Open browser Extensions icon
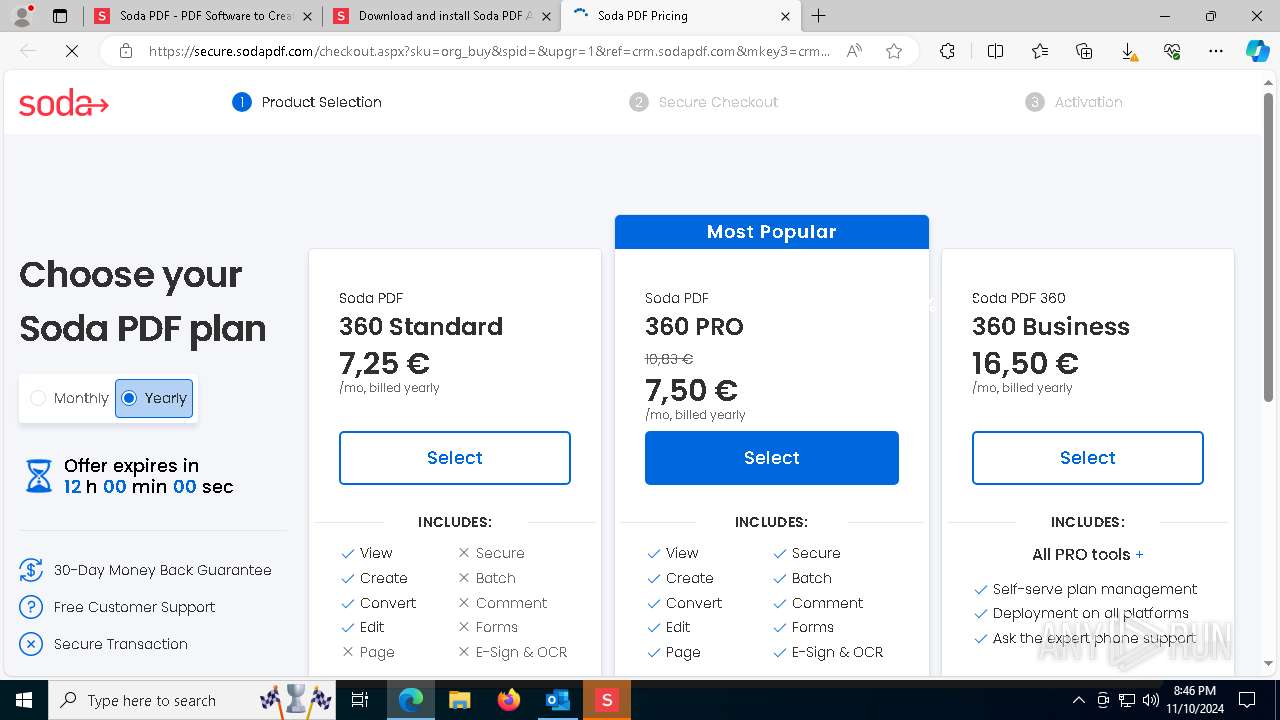This screenshot has width=1280, height=720. [x=947, y=52]
